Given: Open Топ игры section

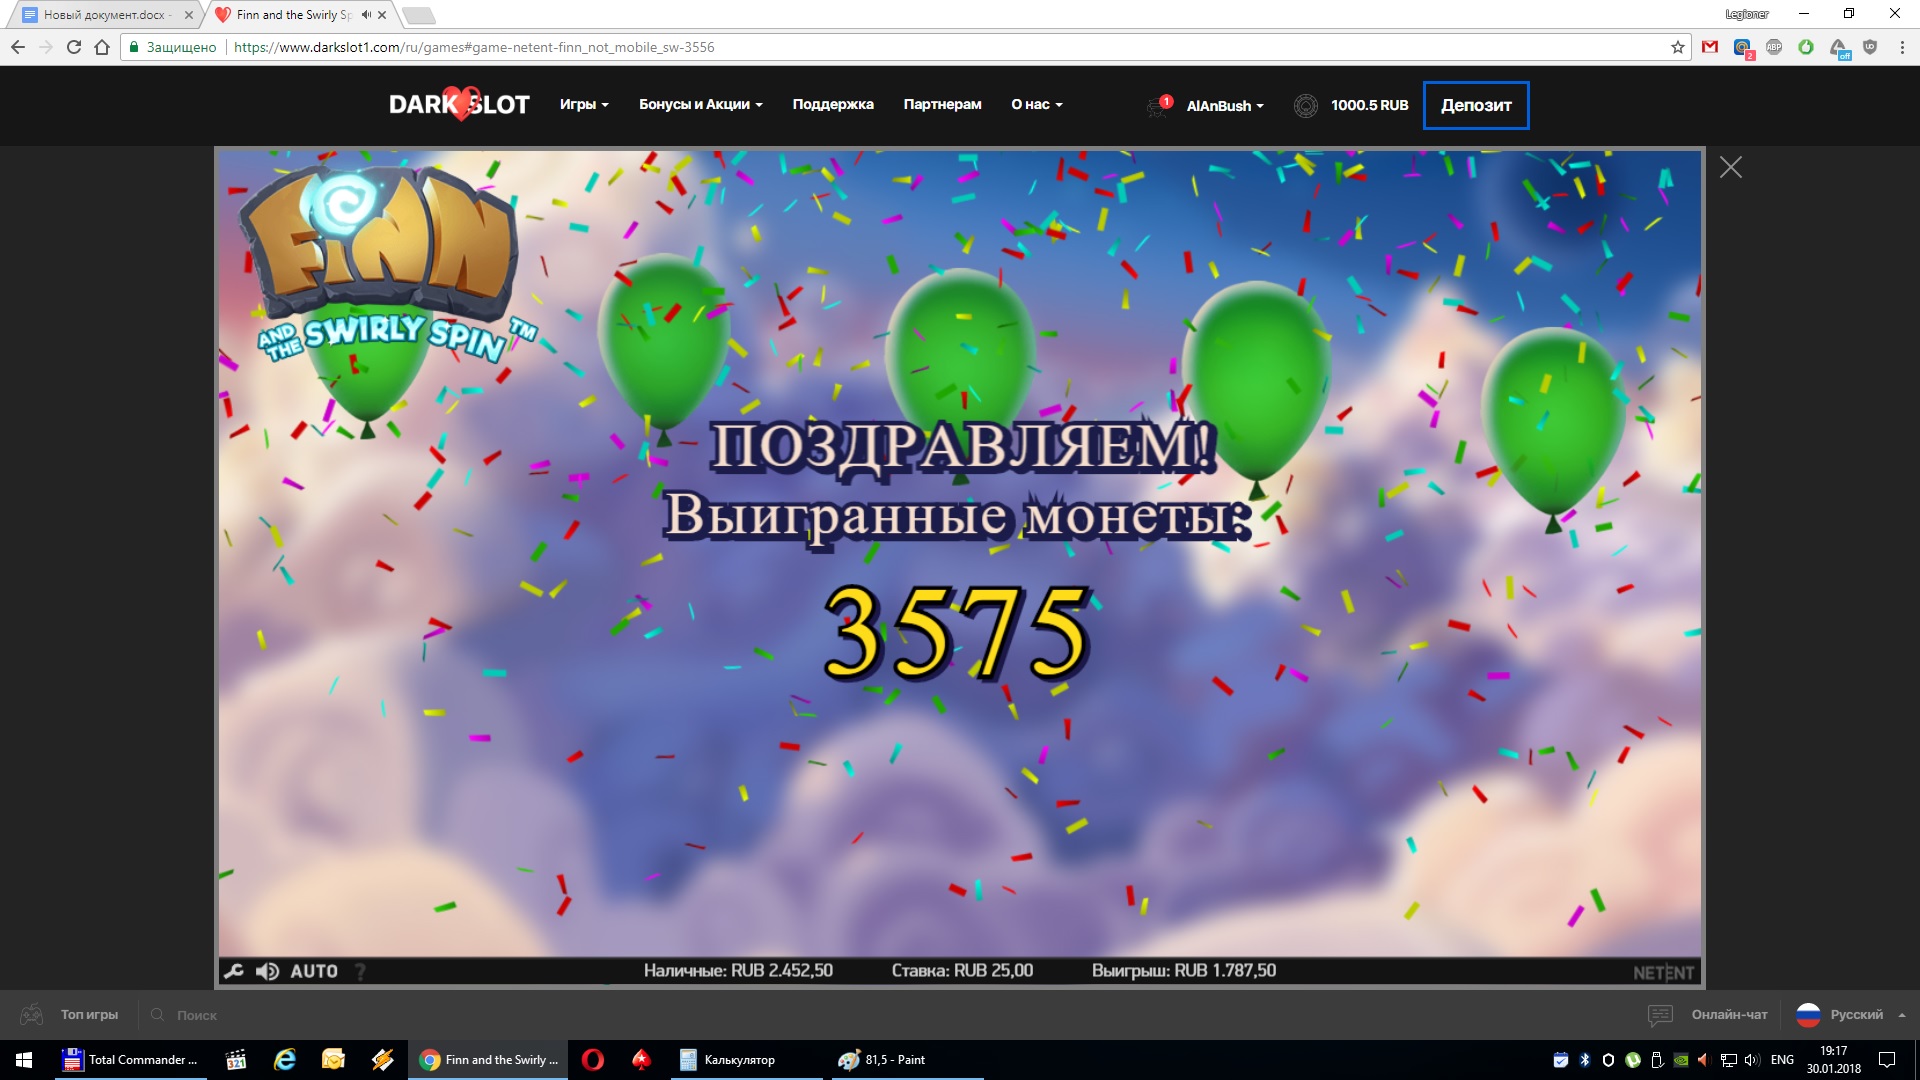Looking at the screenshot, I should (89, 1014).
